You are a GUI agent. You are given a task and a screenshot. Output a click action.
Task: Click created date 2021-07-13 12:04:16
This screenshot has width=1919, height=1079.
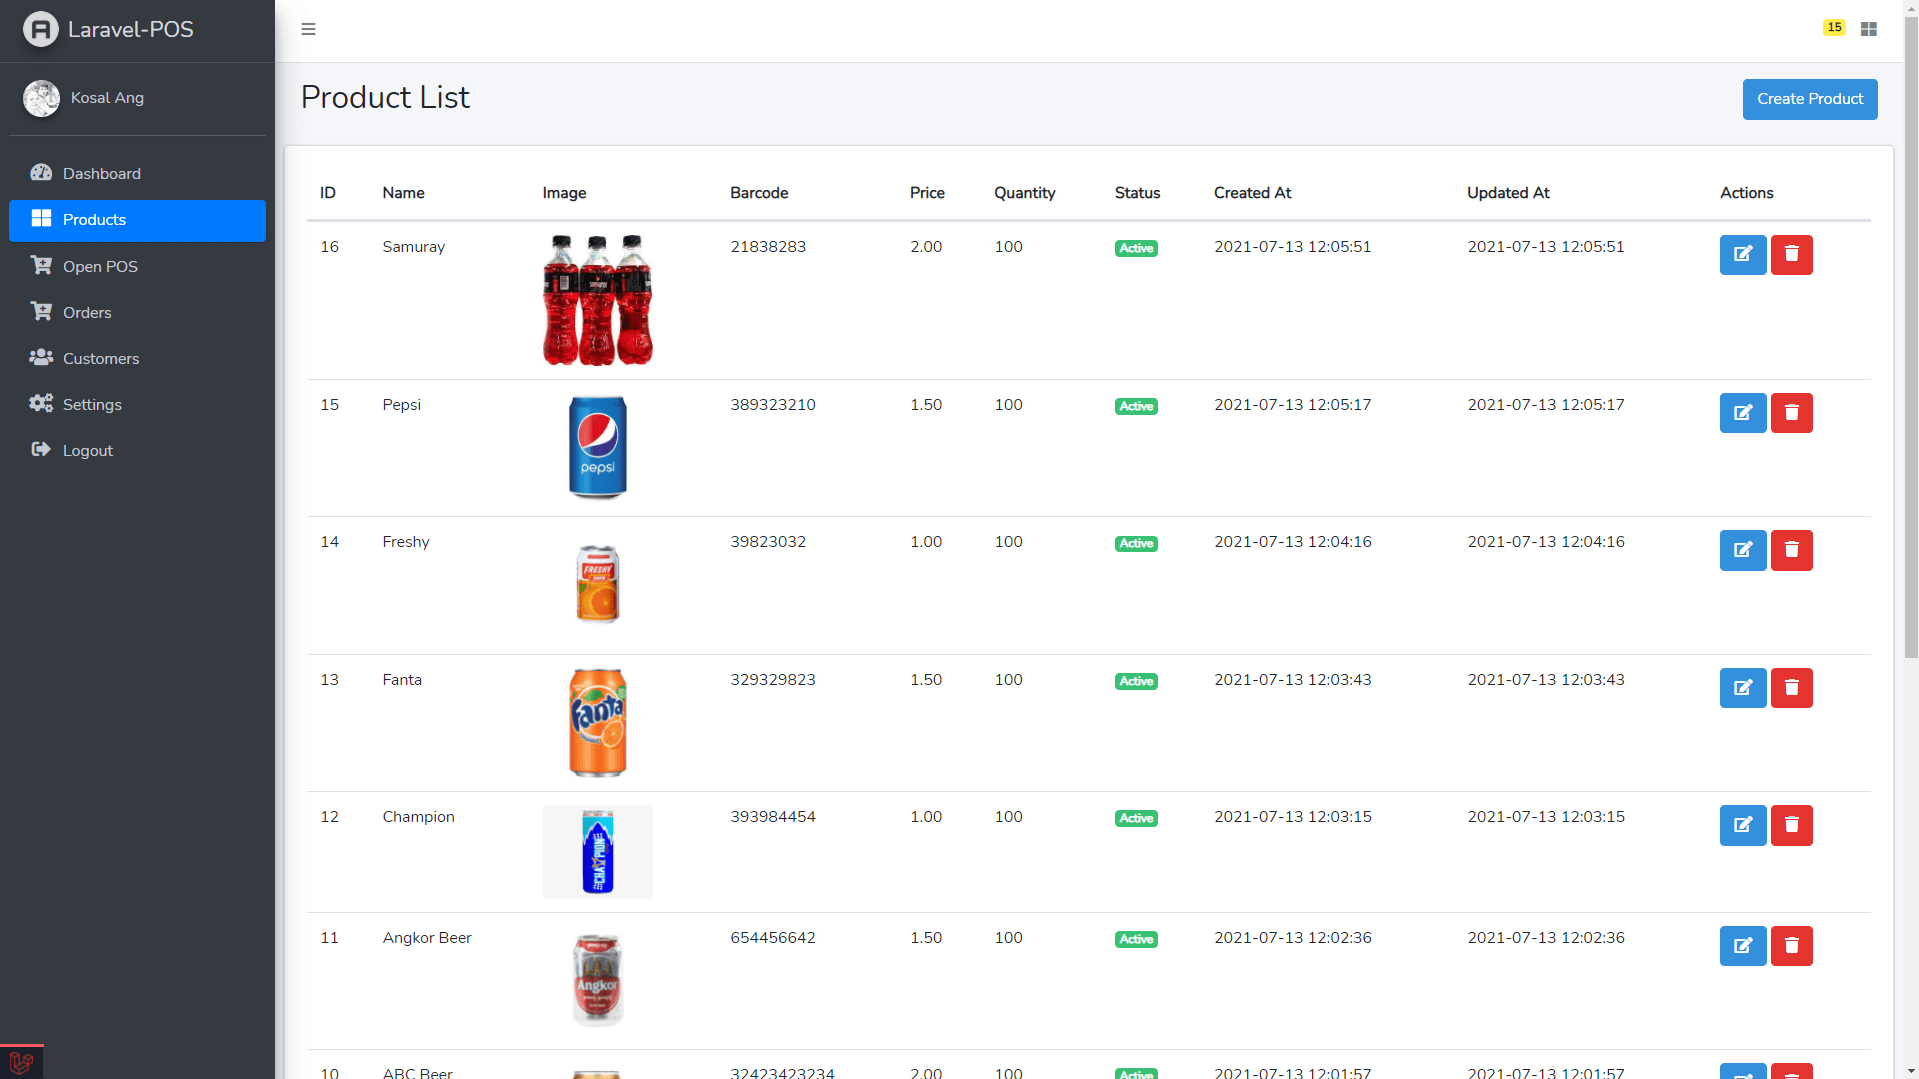pos(1292,542)
